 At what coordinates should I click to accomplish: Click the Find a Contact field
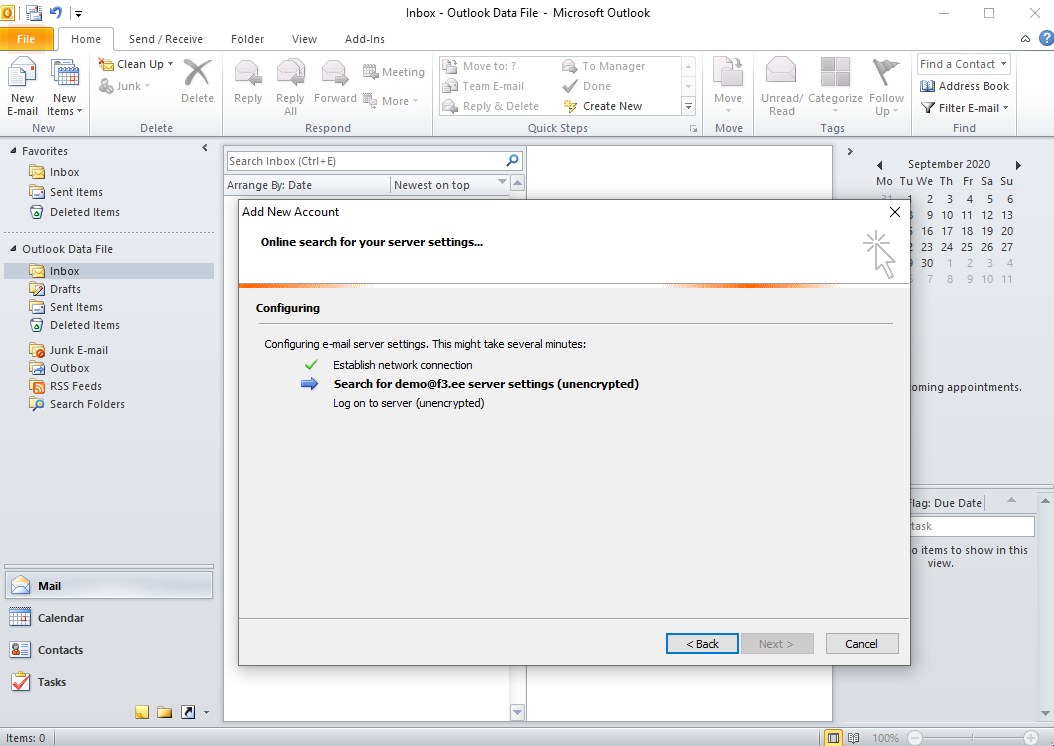coord(964,64)
